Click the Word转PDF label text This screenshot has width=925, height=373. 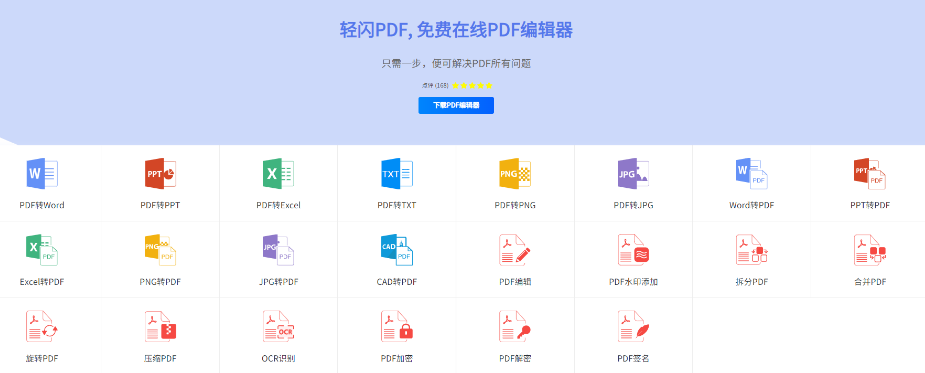coord(752,205)
